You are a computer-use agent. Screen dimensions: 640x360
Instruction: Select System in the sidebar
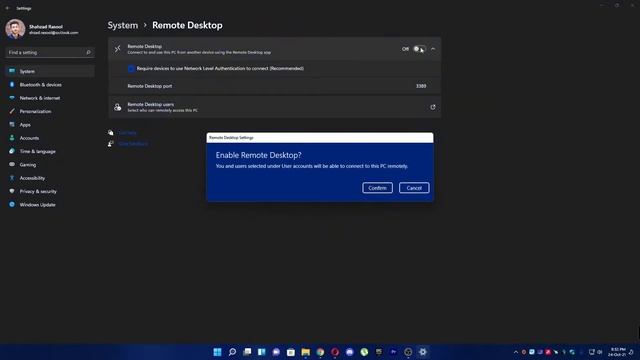(x=49, y=71)
